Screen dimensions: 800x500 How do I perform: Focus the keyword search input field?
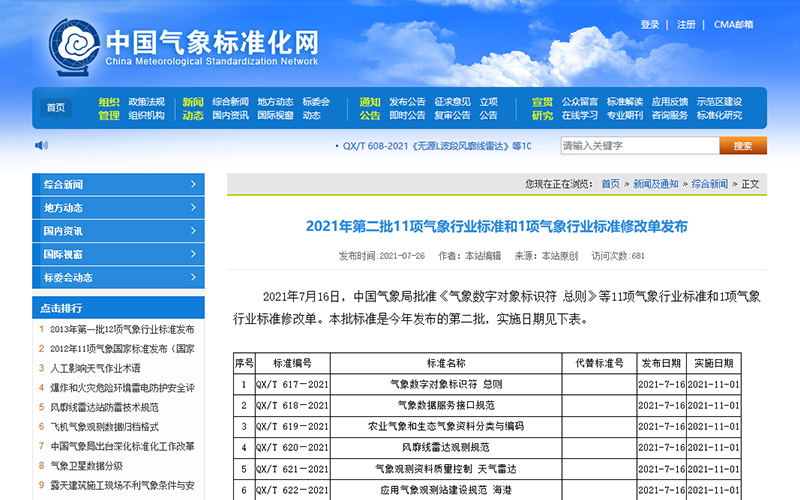click(640, 145)
